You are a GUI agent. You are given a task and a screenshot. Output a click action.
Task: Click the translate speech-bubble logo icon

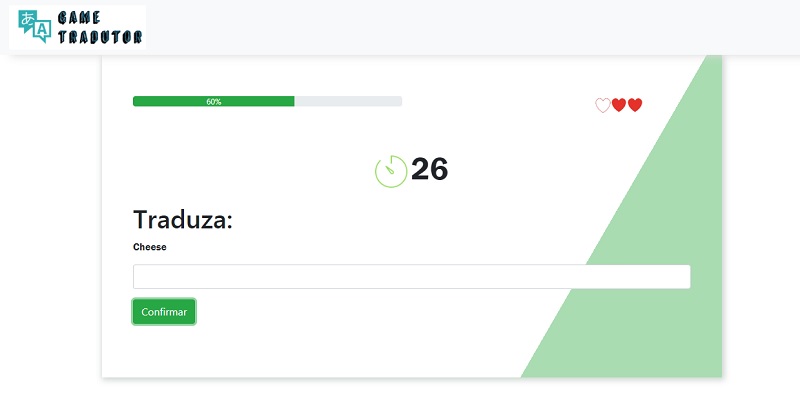click(x=34, y=27)
